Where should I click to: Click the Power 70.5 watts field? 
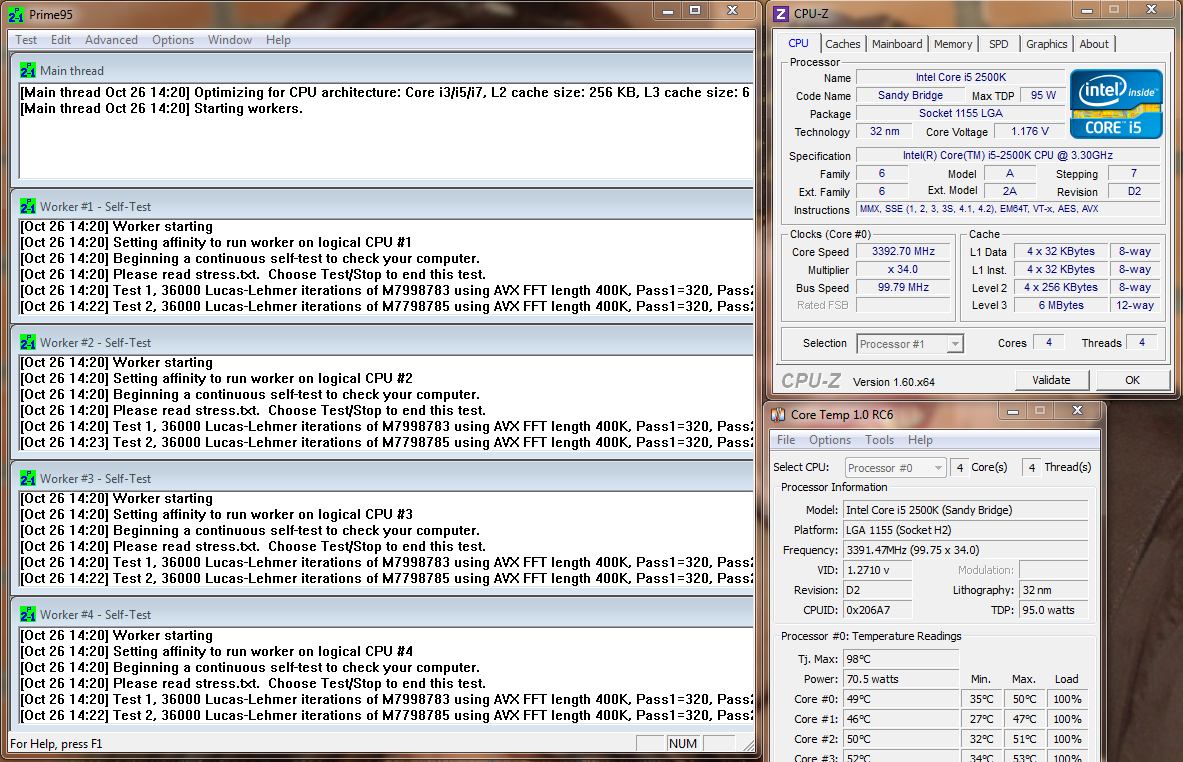tap(901, 679)
